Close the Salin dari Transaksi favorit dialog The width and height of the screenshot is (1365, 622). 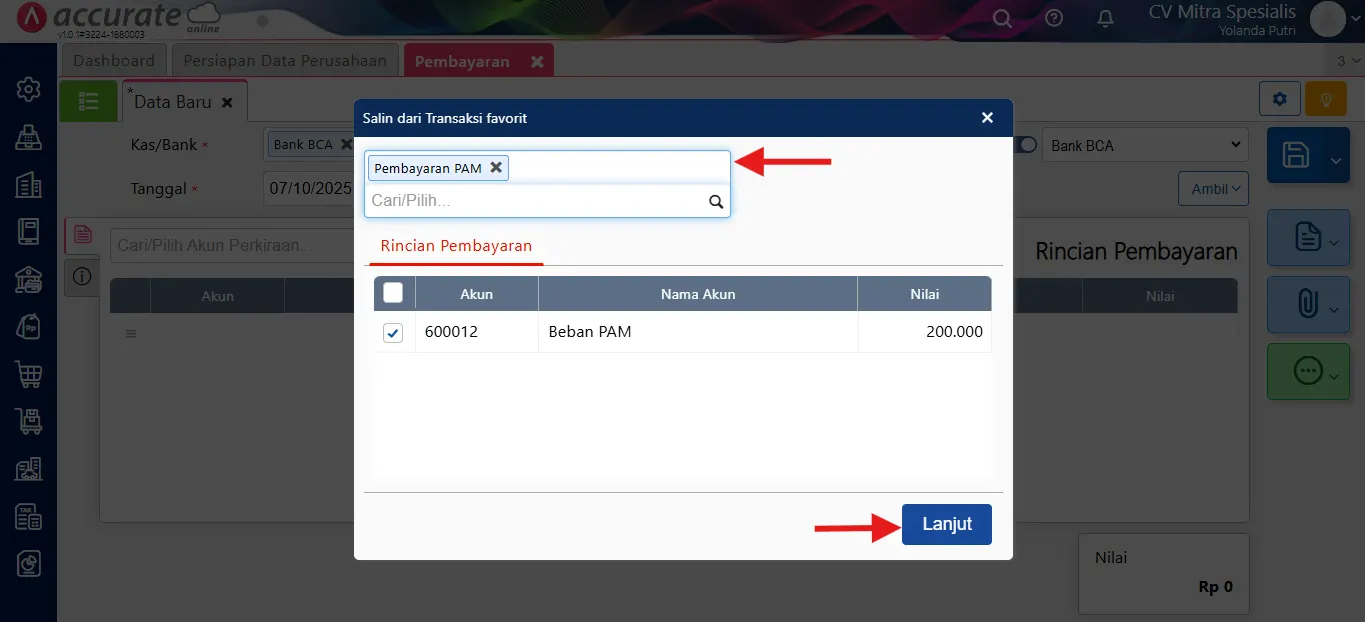(x=987, y=118)
